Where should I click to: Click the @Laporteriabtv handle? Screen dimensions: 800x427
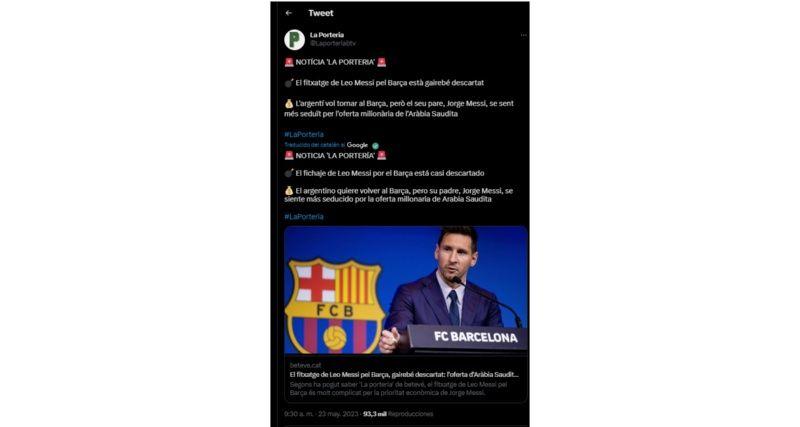pos(333,43)
